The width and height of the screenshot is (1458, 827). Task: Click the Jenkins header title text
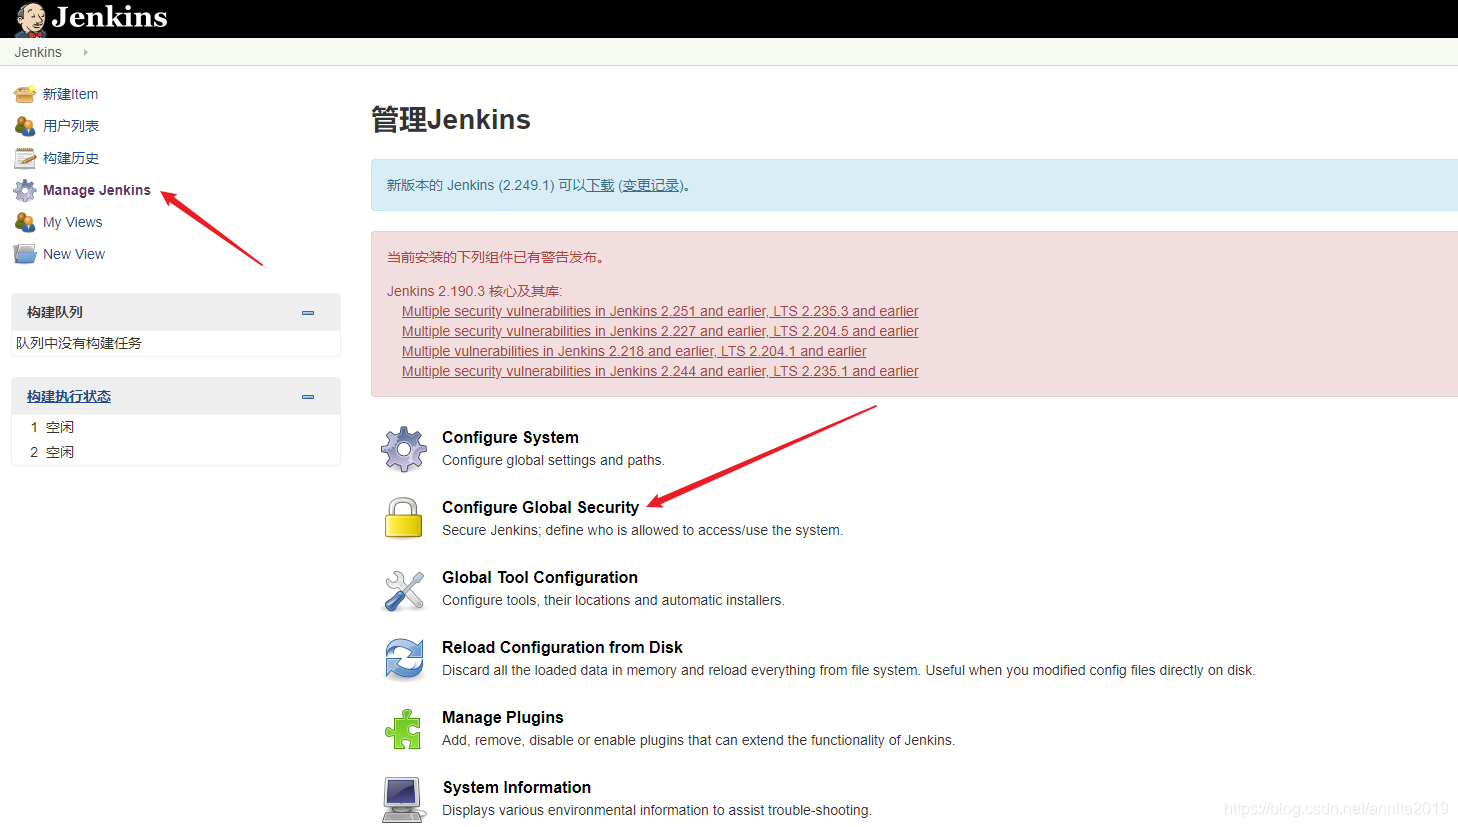pyautogui.click(x=110, y=17)
